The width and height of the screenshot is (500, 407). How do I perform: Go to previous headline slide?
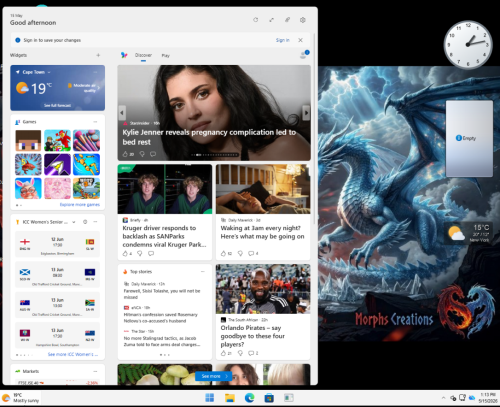pyautogui.click(x=122, y=113)
